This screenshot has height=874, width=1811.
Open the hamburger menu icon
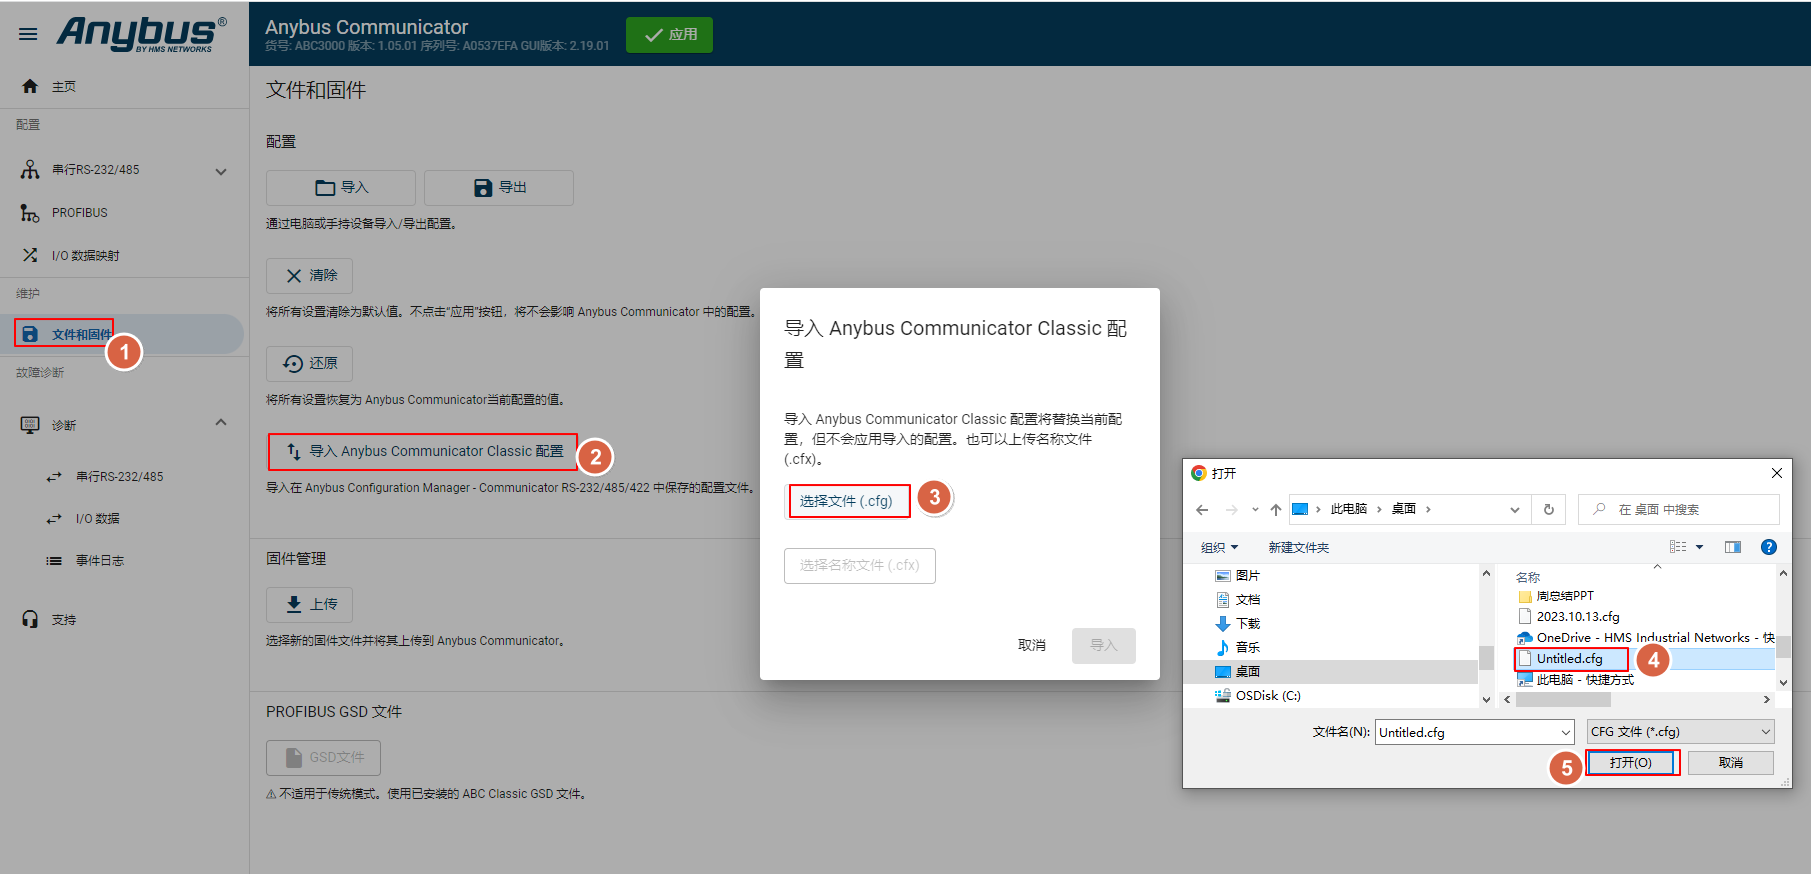tap(28, 34)
